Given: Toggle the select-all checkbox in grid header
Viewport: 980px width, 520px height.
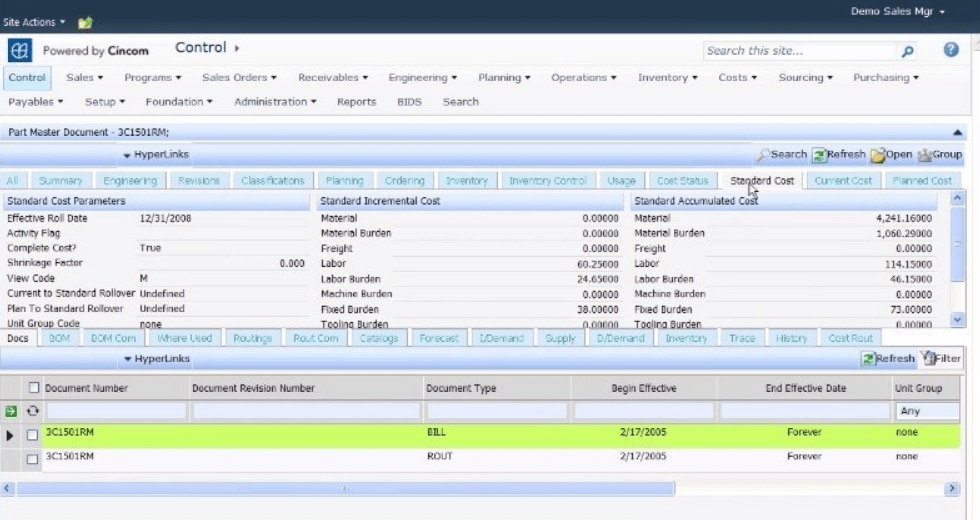Looking at the screenshot, I should 34,388.
